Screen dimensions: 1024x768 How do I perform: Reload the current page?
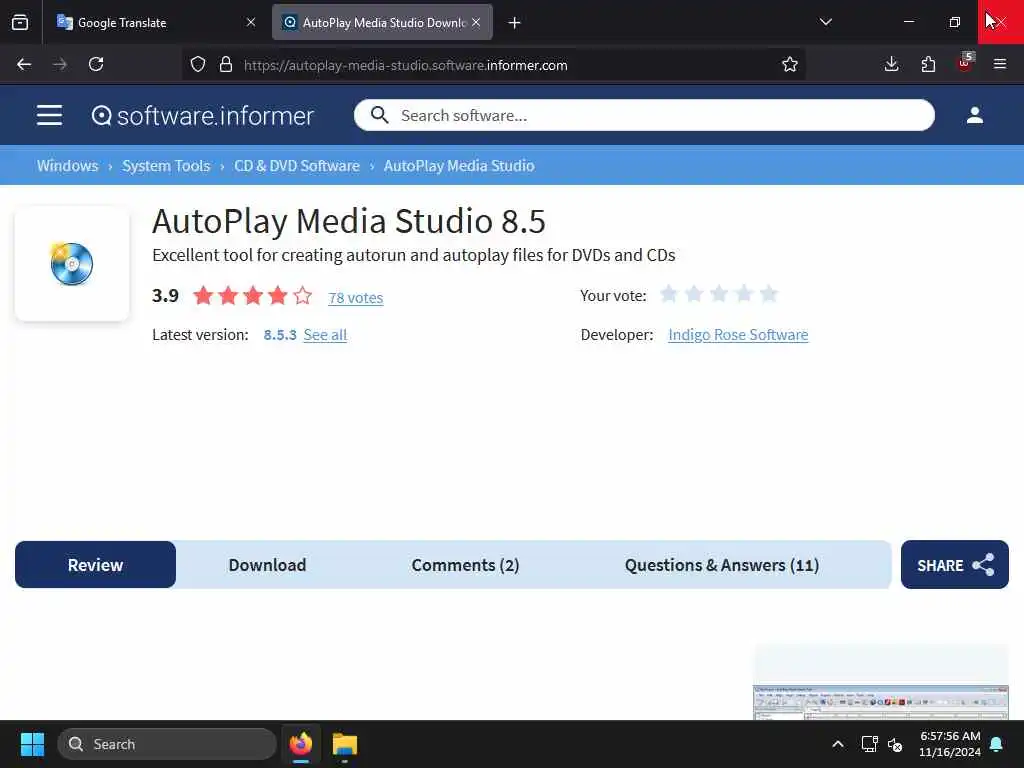tap(96, 64)
